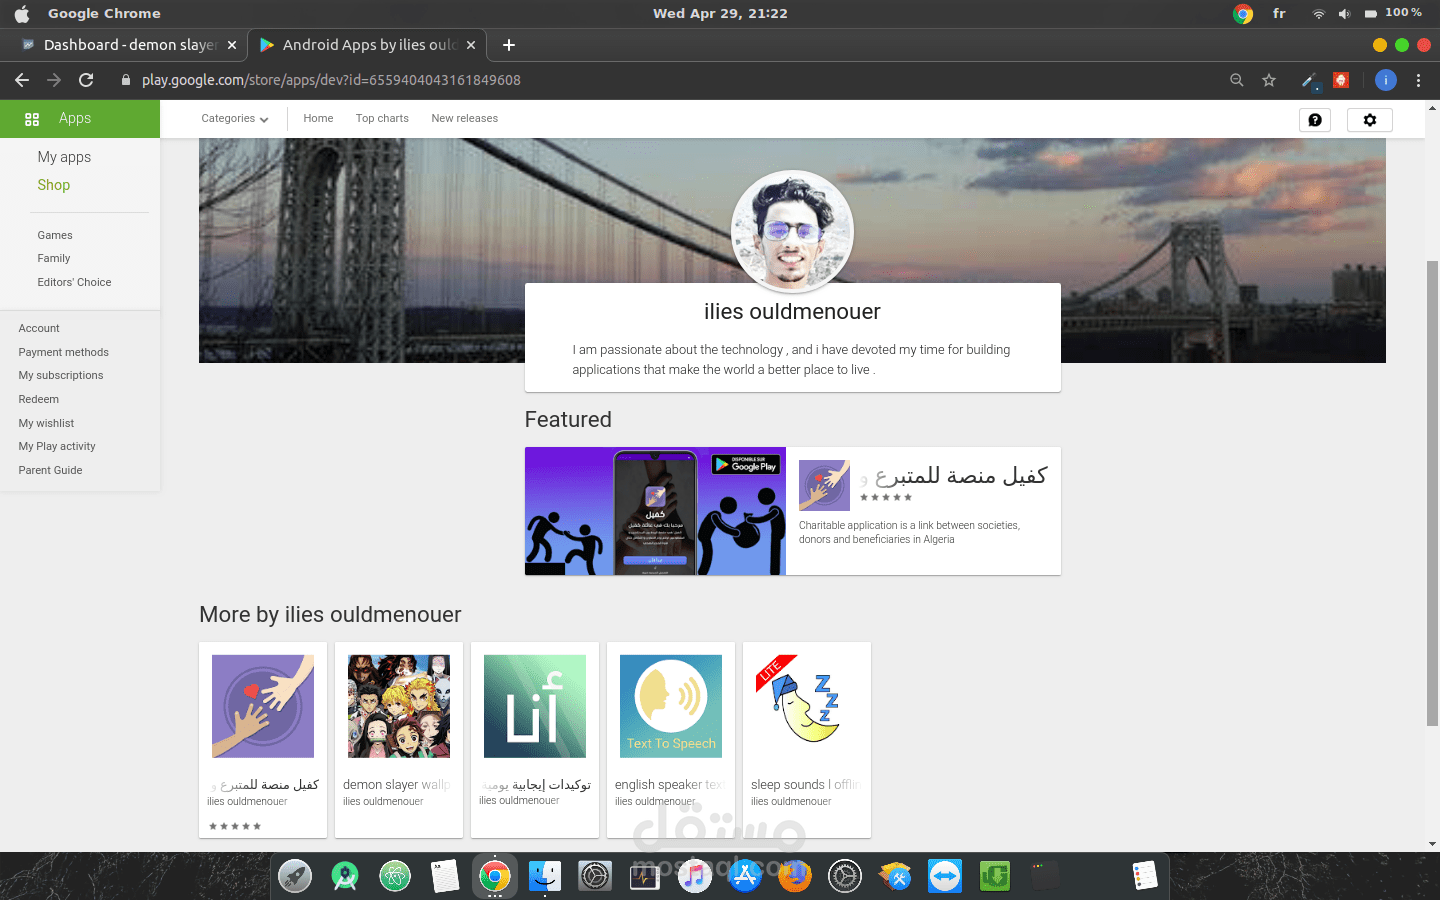Viewport: 1440px width, 900px height.
Task: Open the أنا affirmations app card
Action: pos(535,740)
